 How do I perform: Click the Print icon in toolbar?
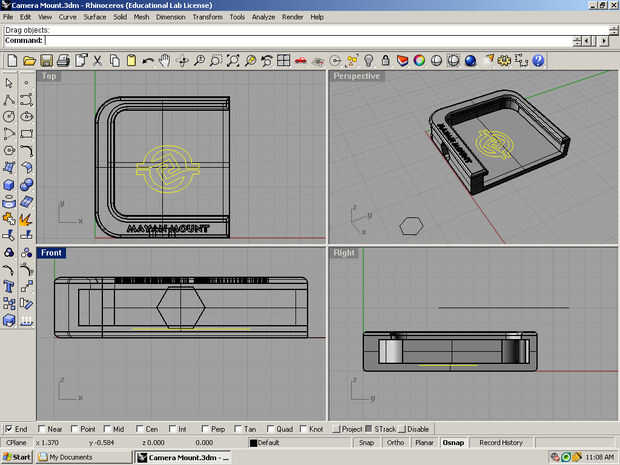coord(62,61)
